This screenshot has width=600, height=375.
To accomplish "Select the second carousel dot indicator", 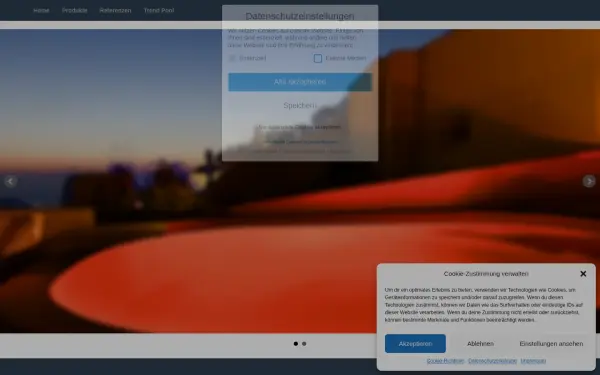I will point(304,344).
